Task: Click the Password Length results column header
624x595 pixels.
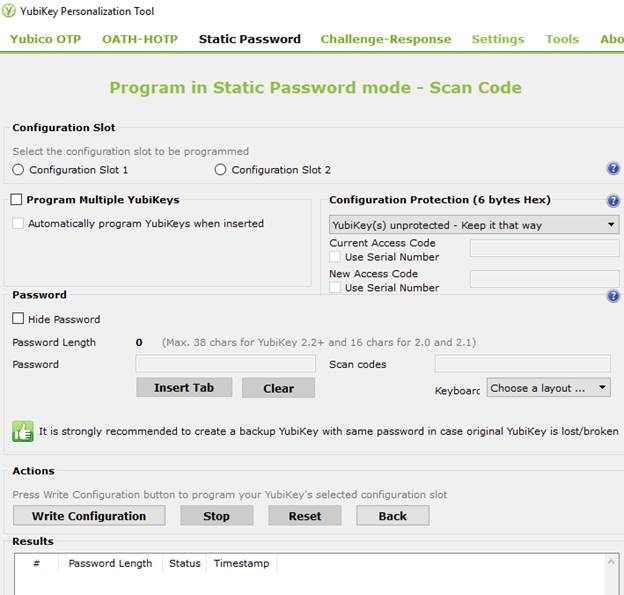Action: click(x=110, y=563)
